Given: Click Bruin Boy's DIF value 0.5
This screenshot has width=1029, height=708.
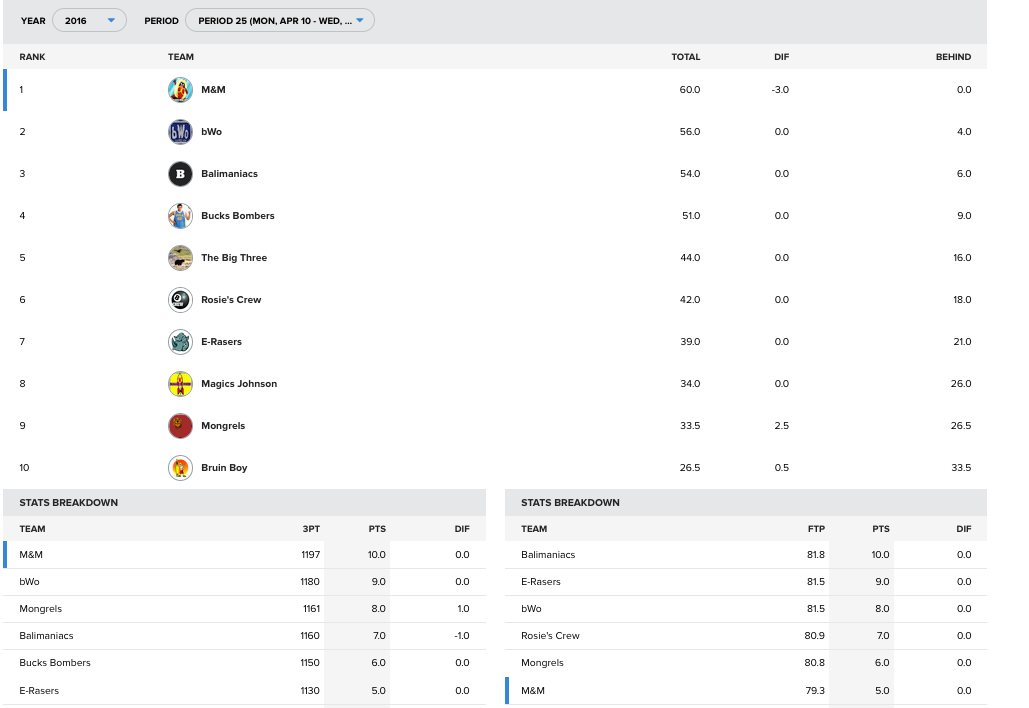Looking at the screenshot, I should pos(782,468).
